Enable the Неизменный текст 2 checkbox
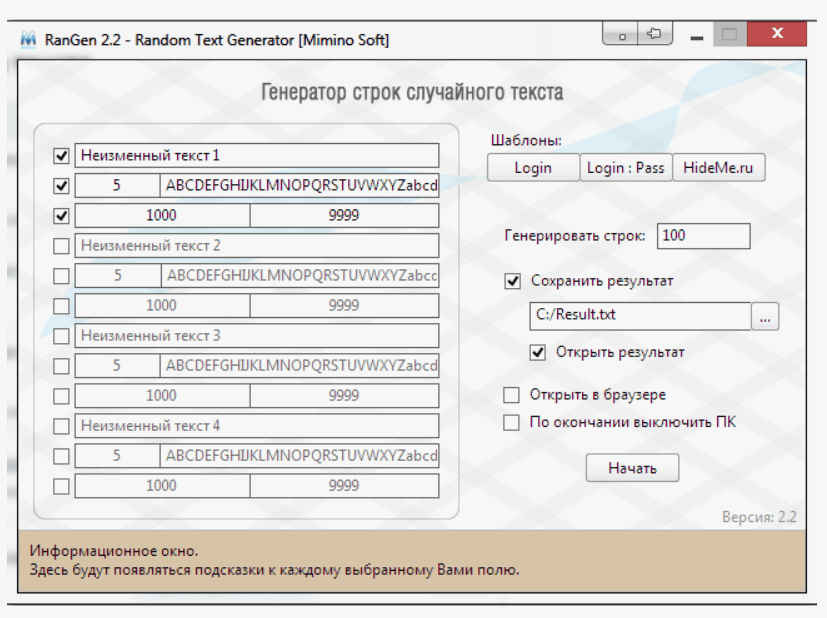Viewport: 827px width, 618px height. pyautogui.click(x=61, y=245)
